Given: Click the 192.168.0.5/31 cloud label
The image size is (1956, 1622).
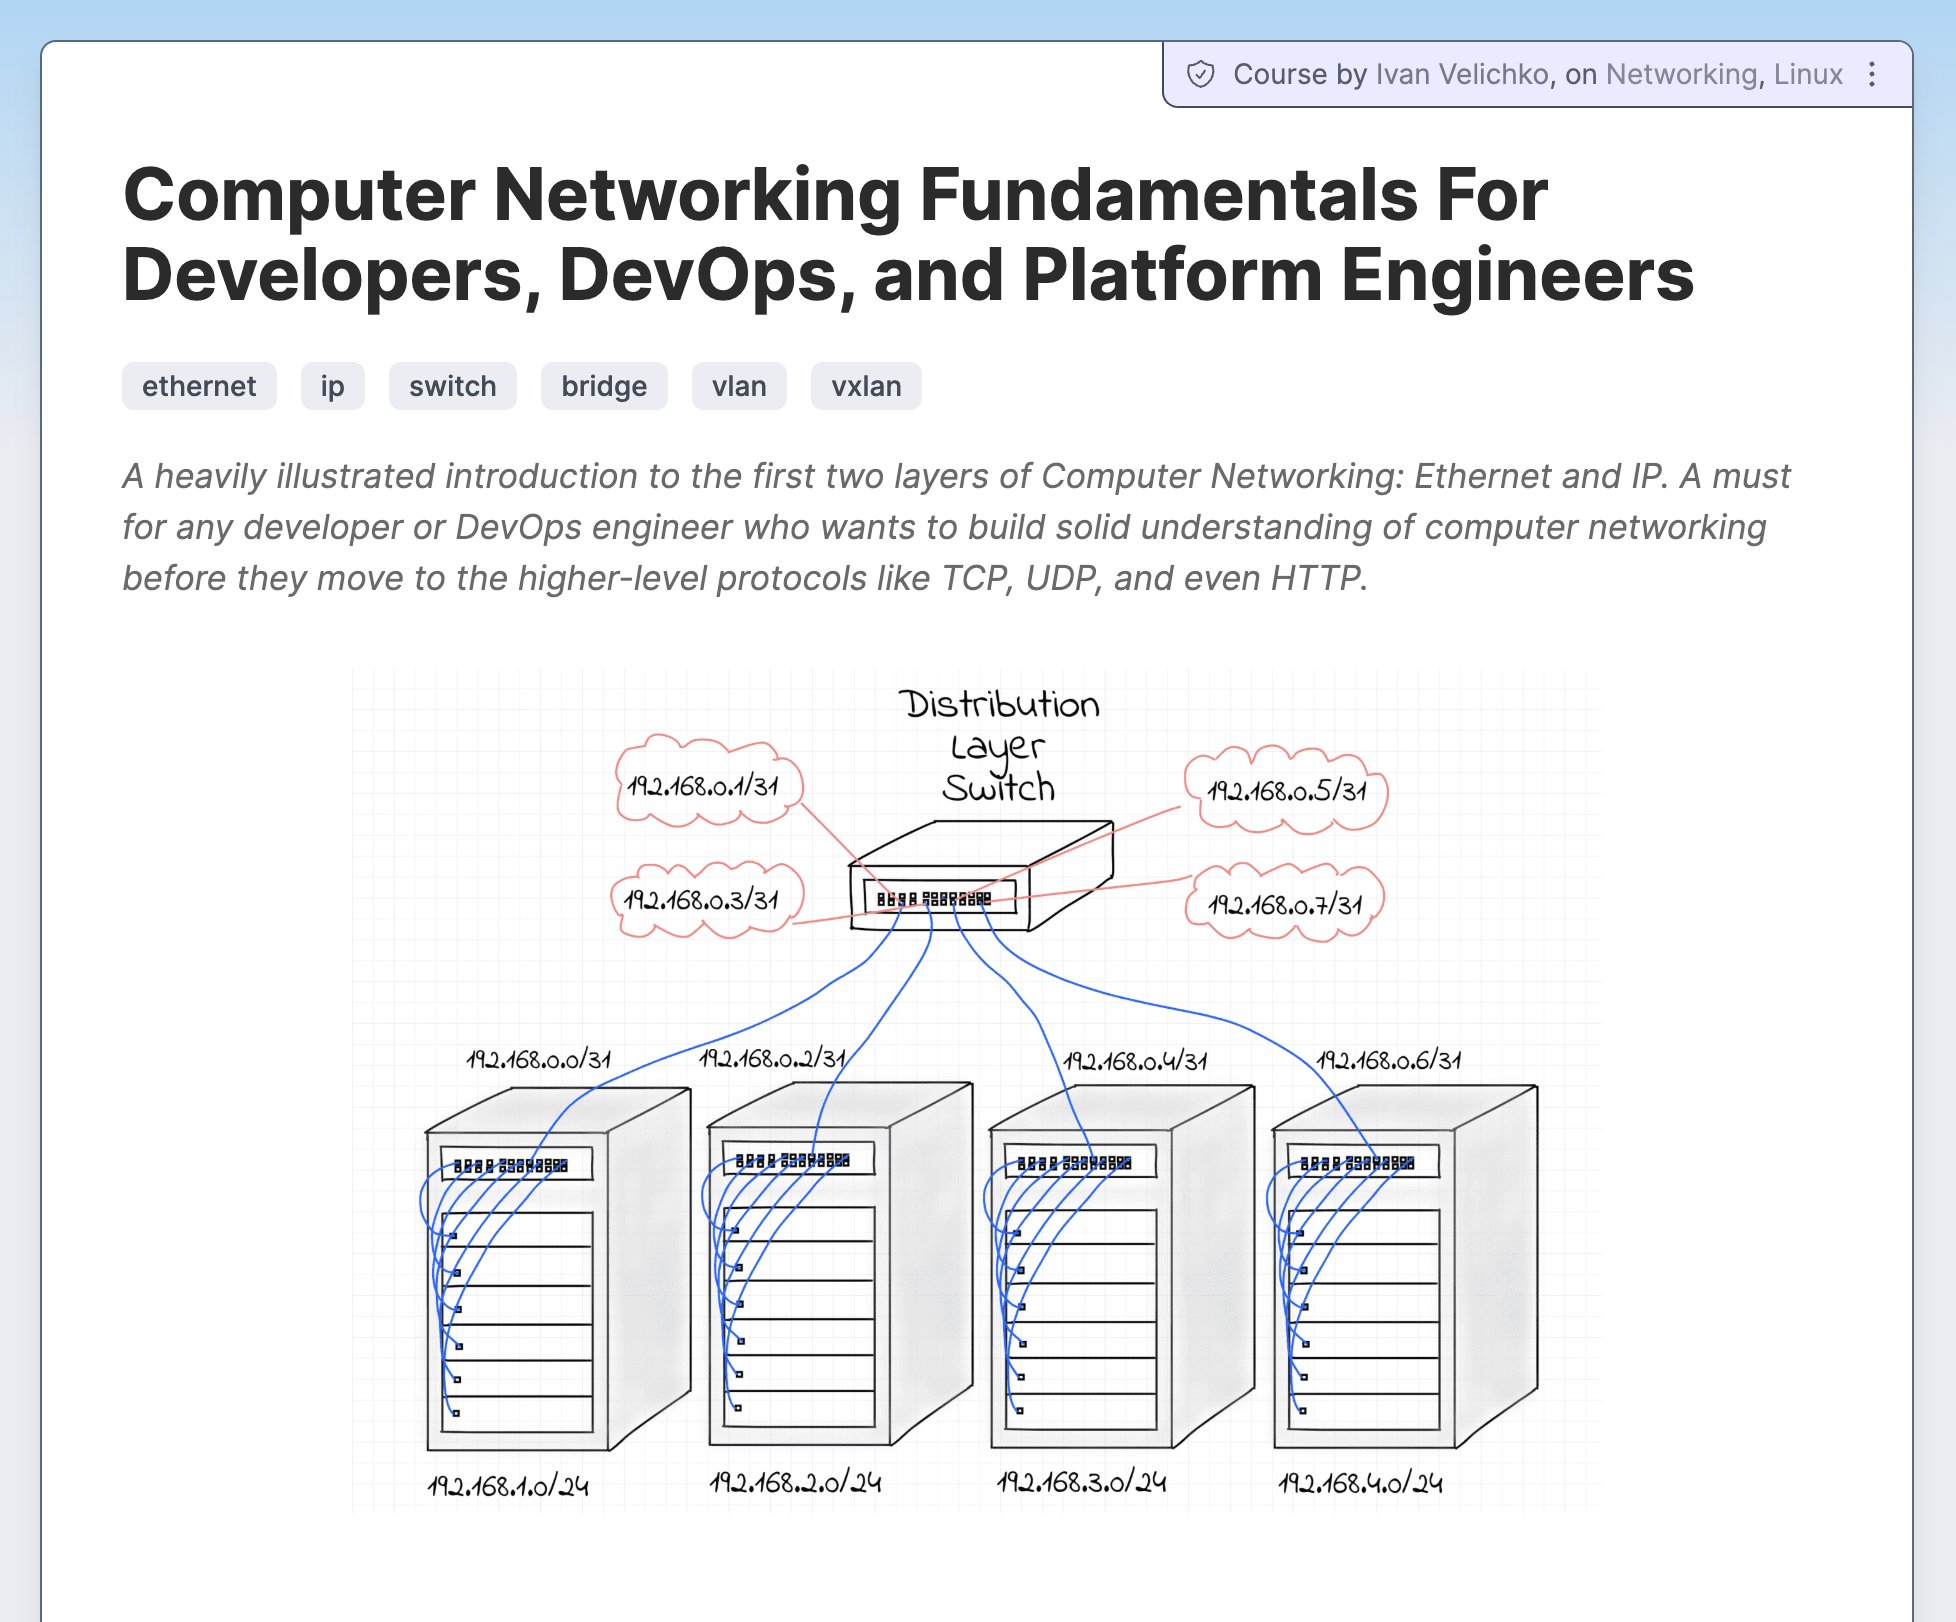Looking at the screenshot, I should [x=1287, y=791].
